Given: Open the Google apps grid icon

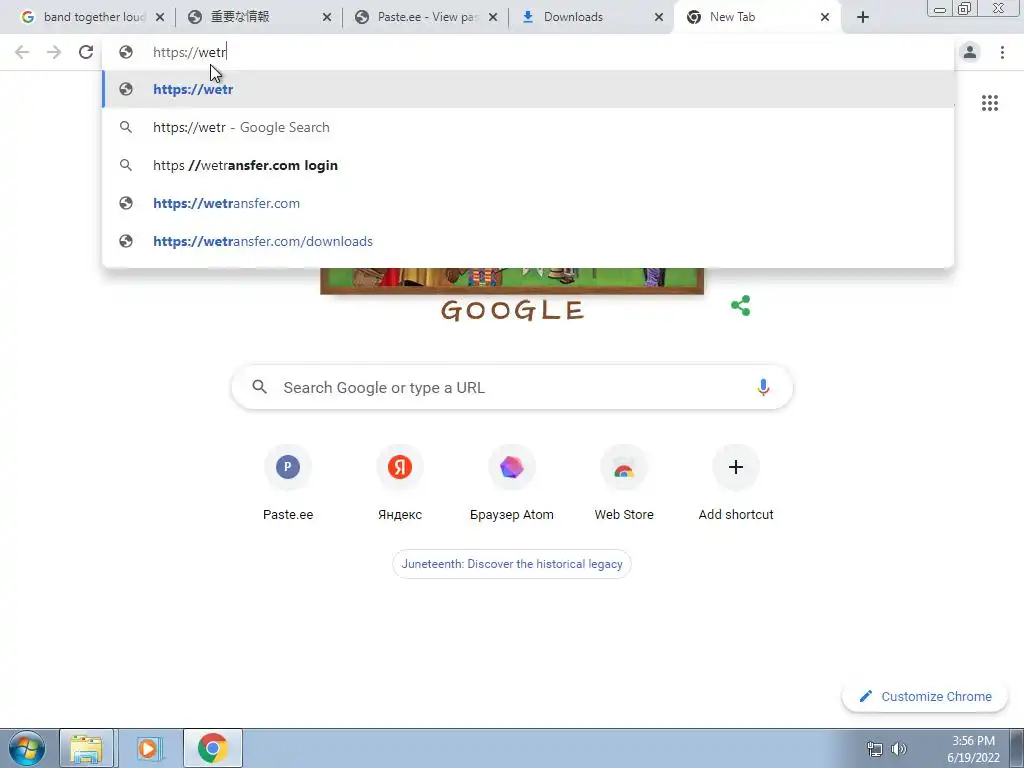Looking at the screenshot, I should pyautogui.click(x=989, y=103).
